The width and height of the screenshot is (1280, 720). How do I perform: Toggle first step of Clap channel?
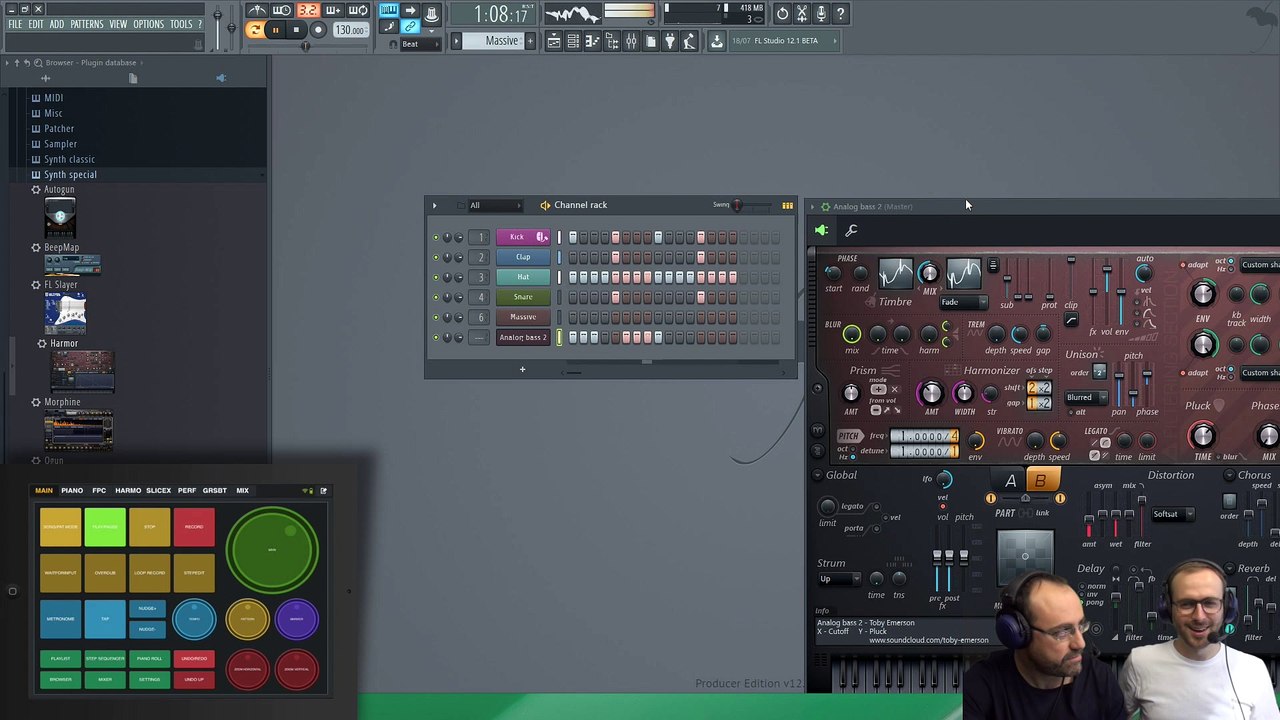(x=573, y=257)
